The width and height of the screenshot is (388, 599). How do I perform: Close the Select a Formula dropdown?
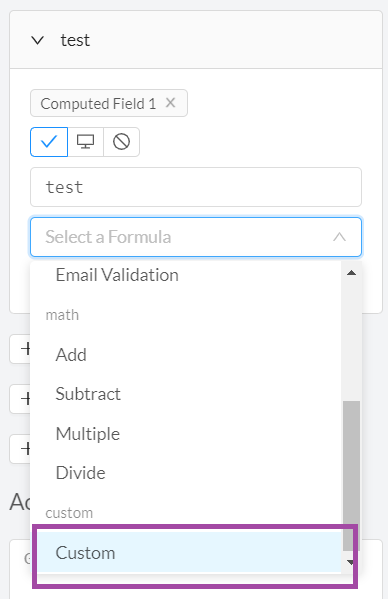tap(340, 237)
